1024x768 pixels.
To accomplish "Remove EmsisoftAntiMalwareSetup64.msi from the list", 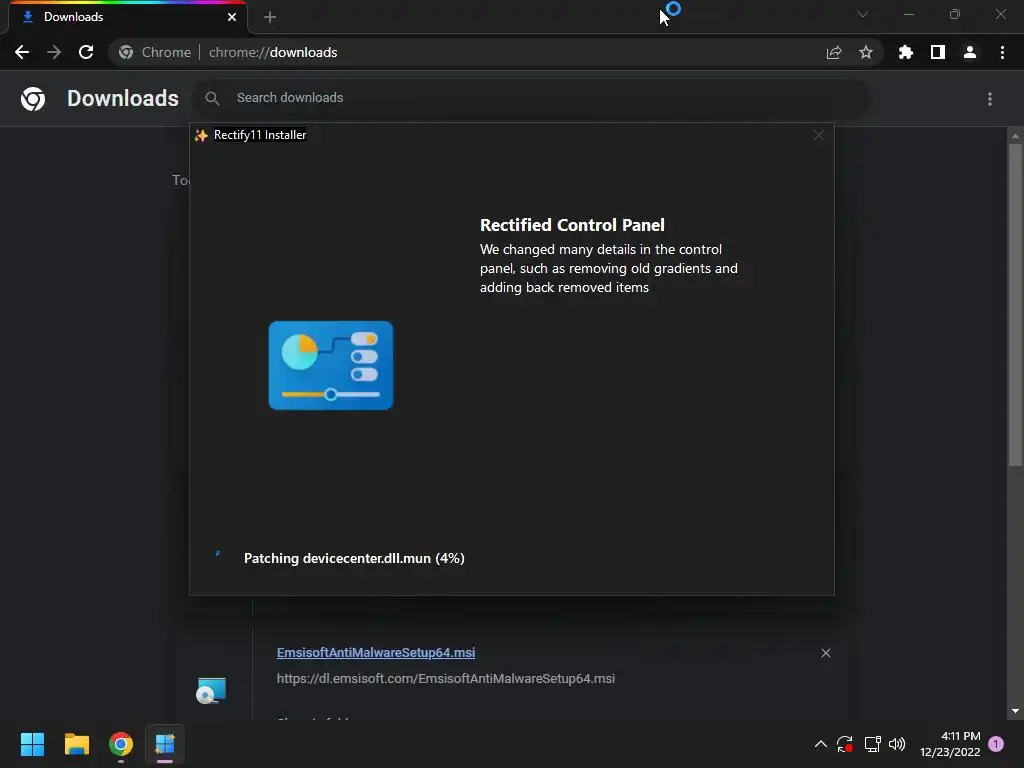I will tap(825, 653).
